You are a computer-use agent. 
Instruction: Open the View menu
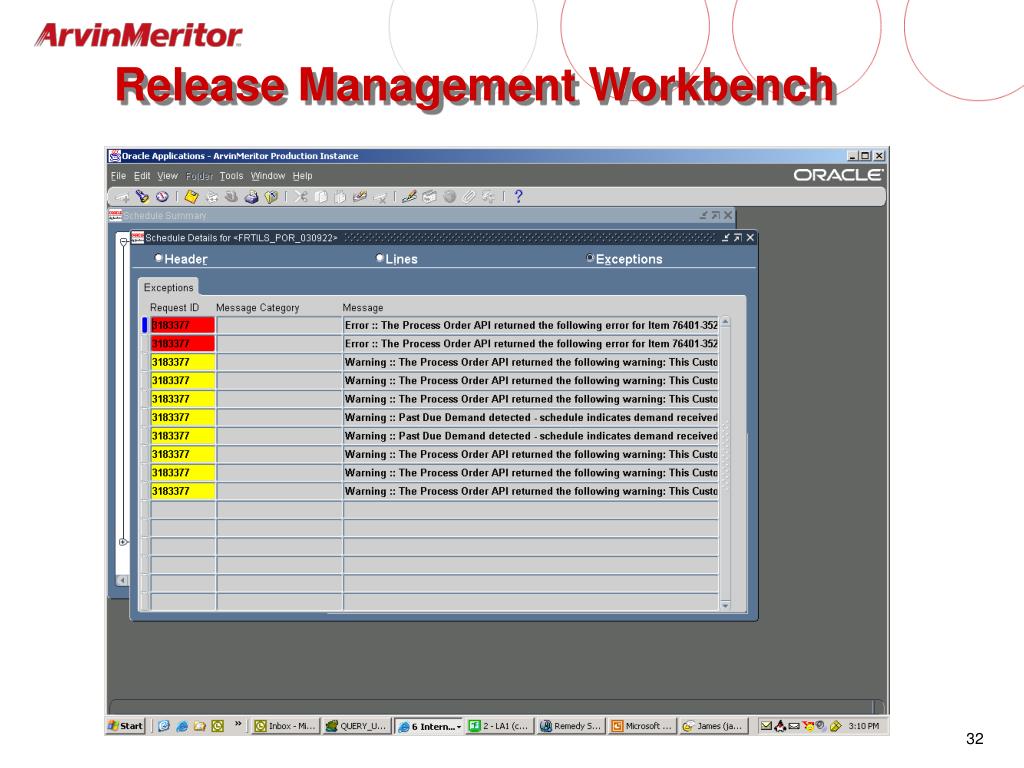point(167,176)
